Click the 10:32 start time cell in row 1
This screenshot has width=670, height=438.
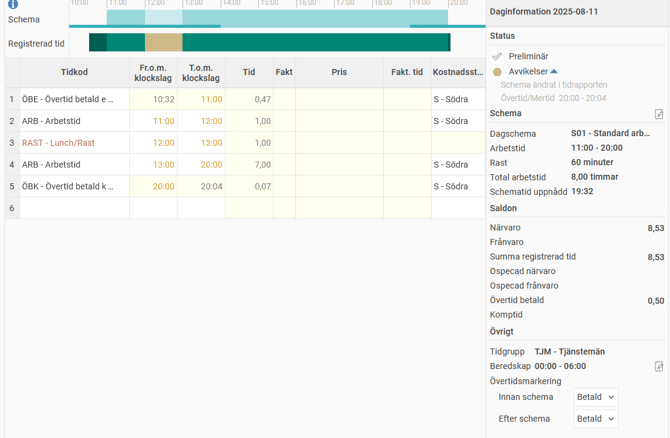click(x=153, y=99)
